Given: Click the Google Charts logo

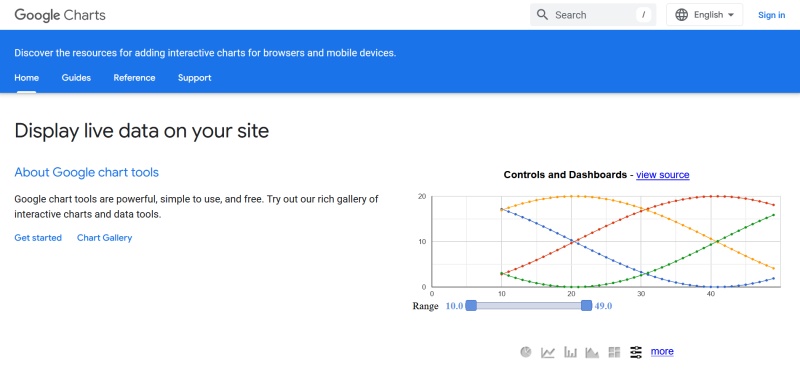Looking at the screenshot, I should [x=60, y=15].
